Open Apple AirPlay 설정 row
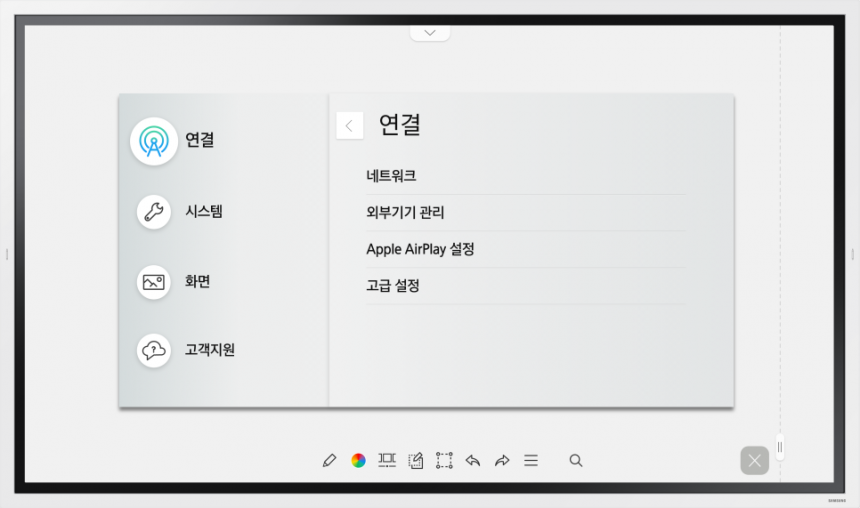860x508 pixels. (x=526, y=250)
